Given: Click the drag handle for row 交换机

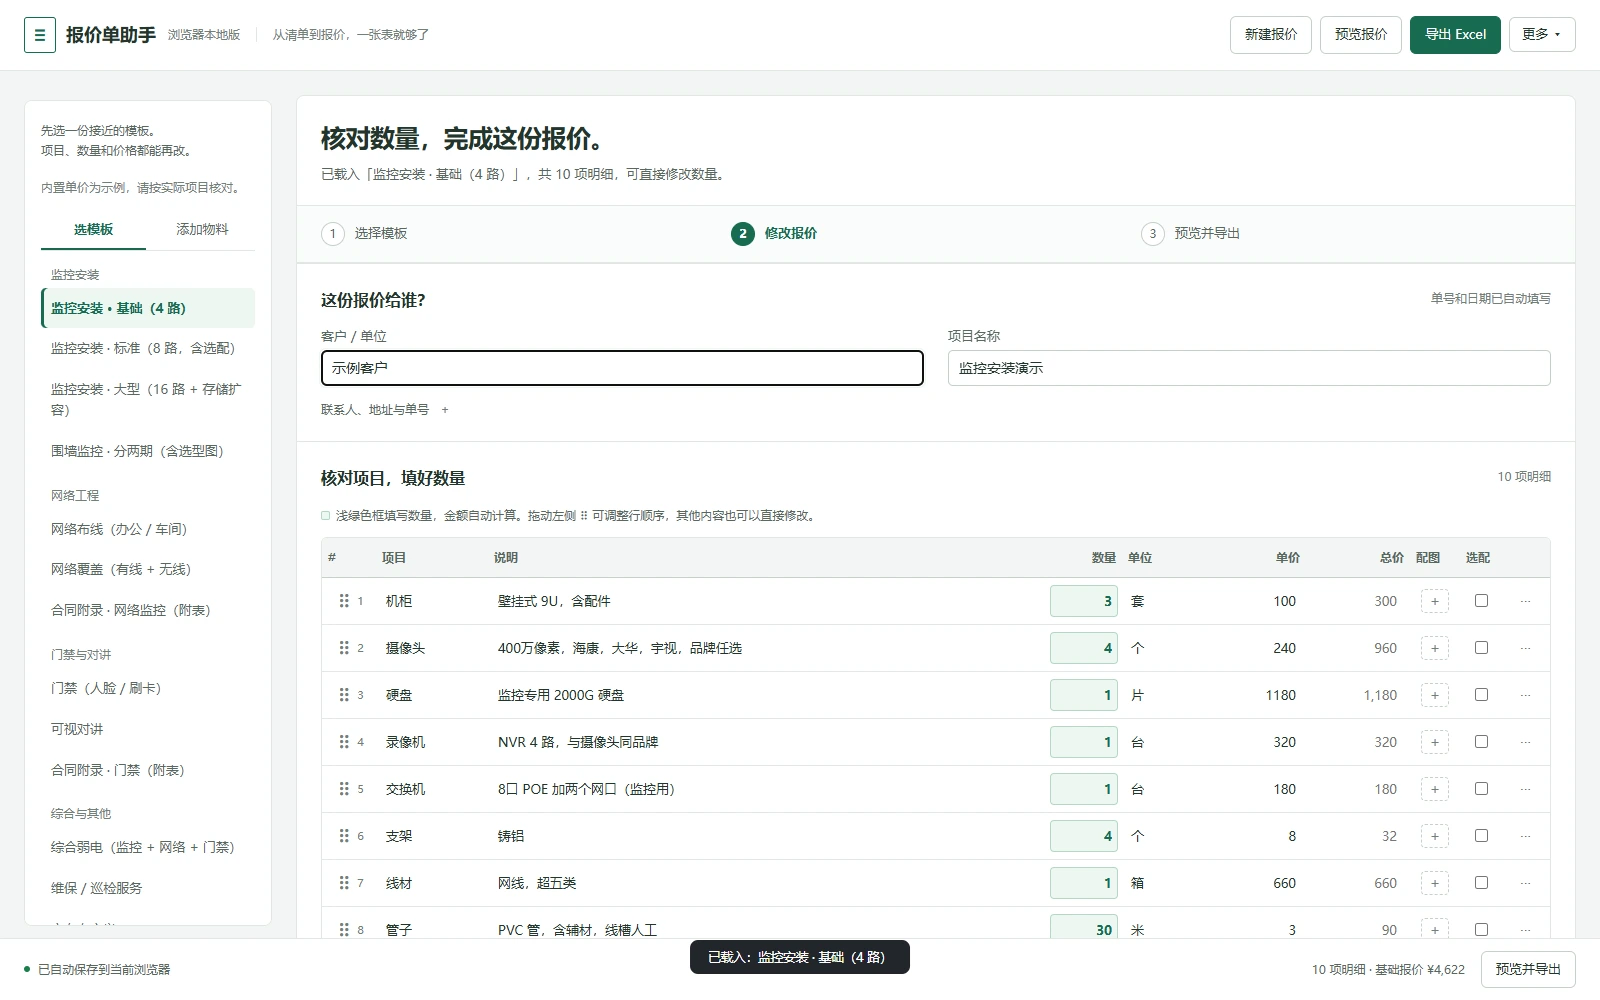Looking at the screenshot, I should coord(344,789).
